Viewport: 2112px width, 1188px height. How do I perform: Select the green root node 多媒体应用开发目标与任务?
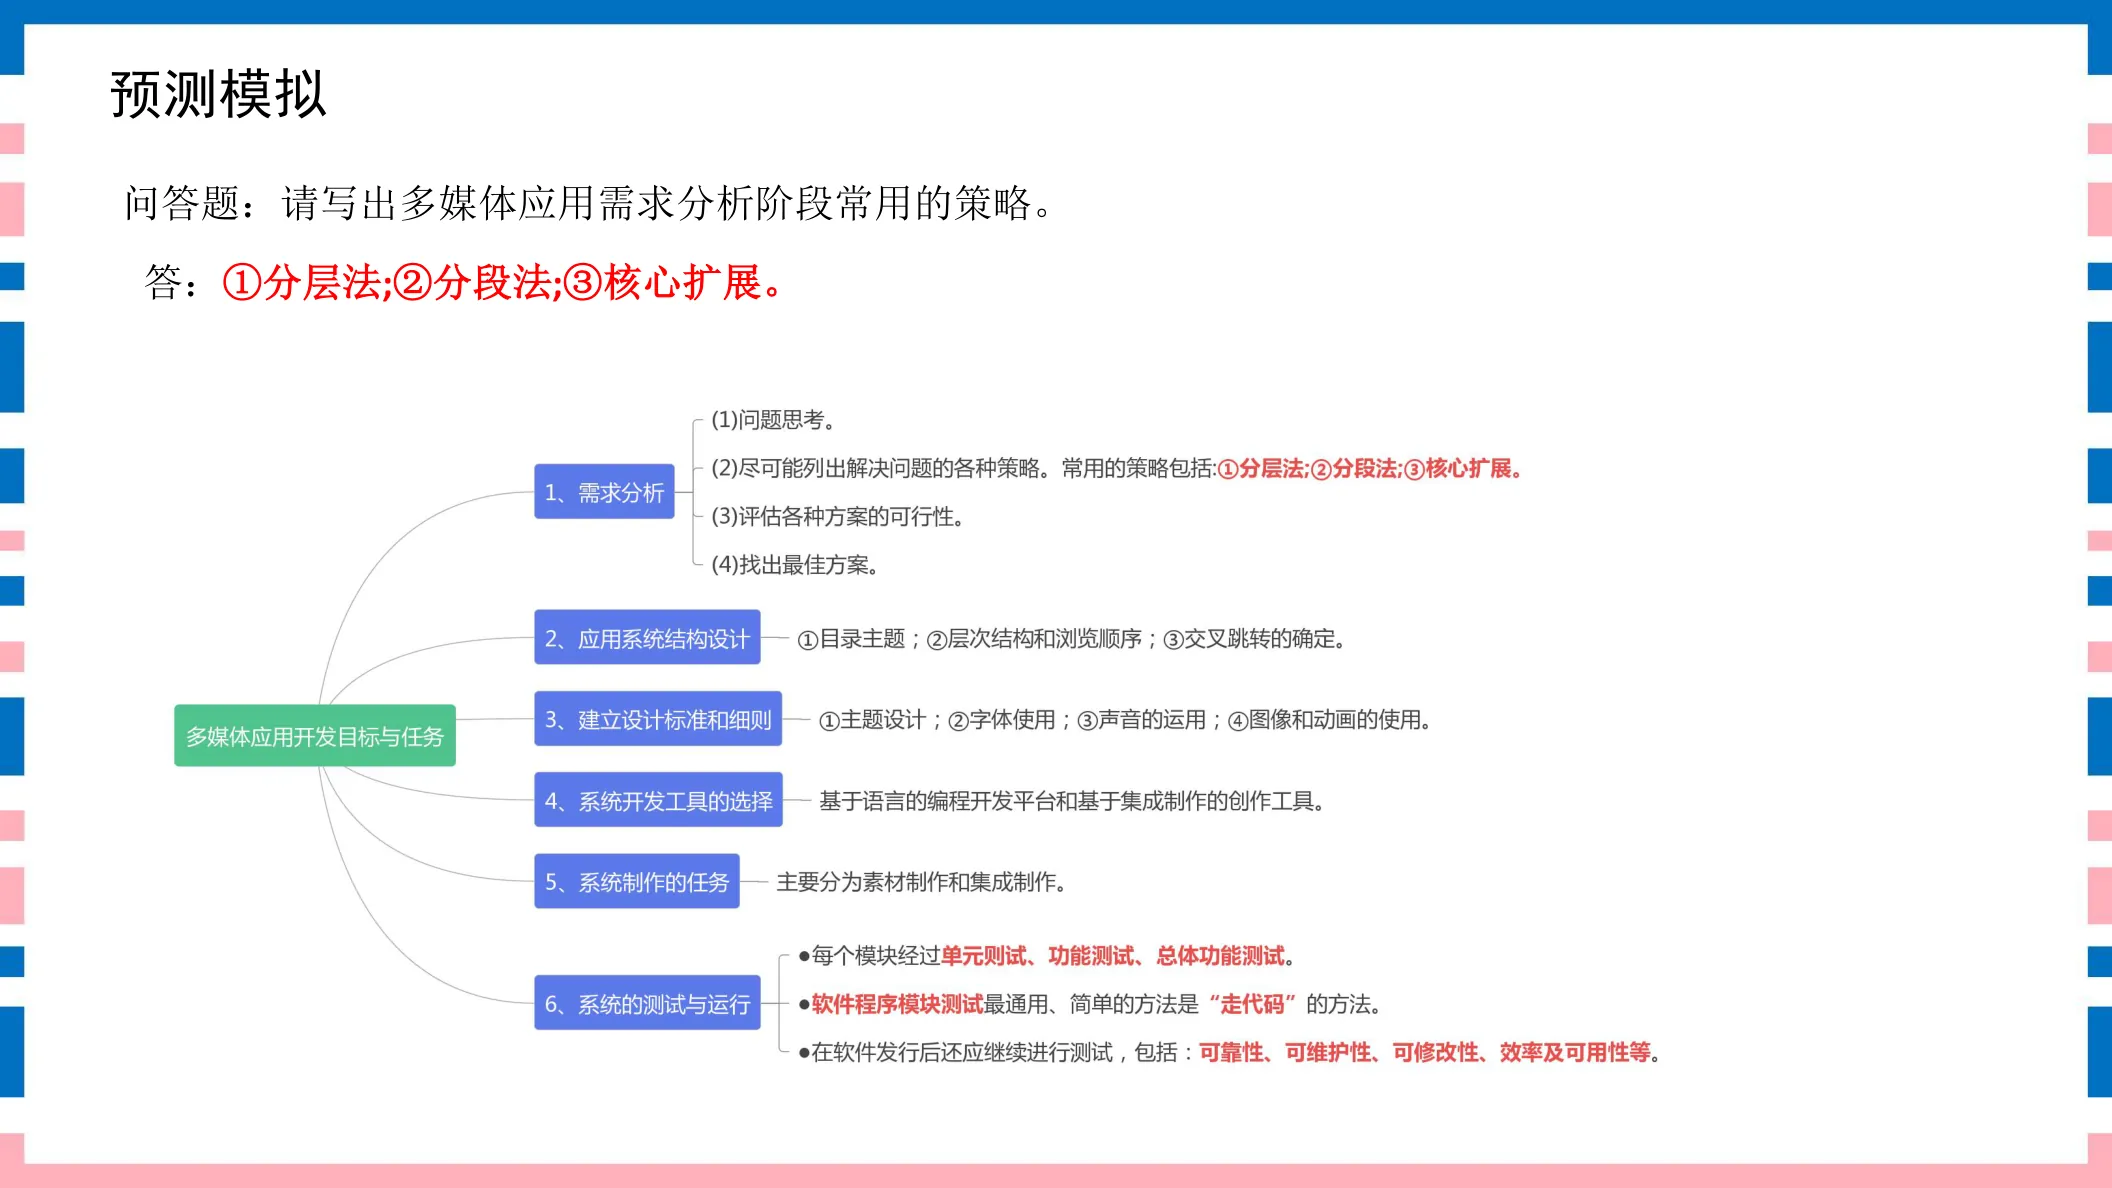[x=315, y=736]
